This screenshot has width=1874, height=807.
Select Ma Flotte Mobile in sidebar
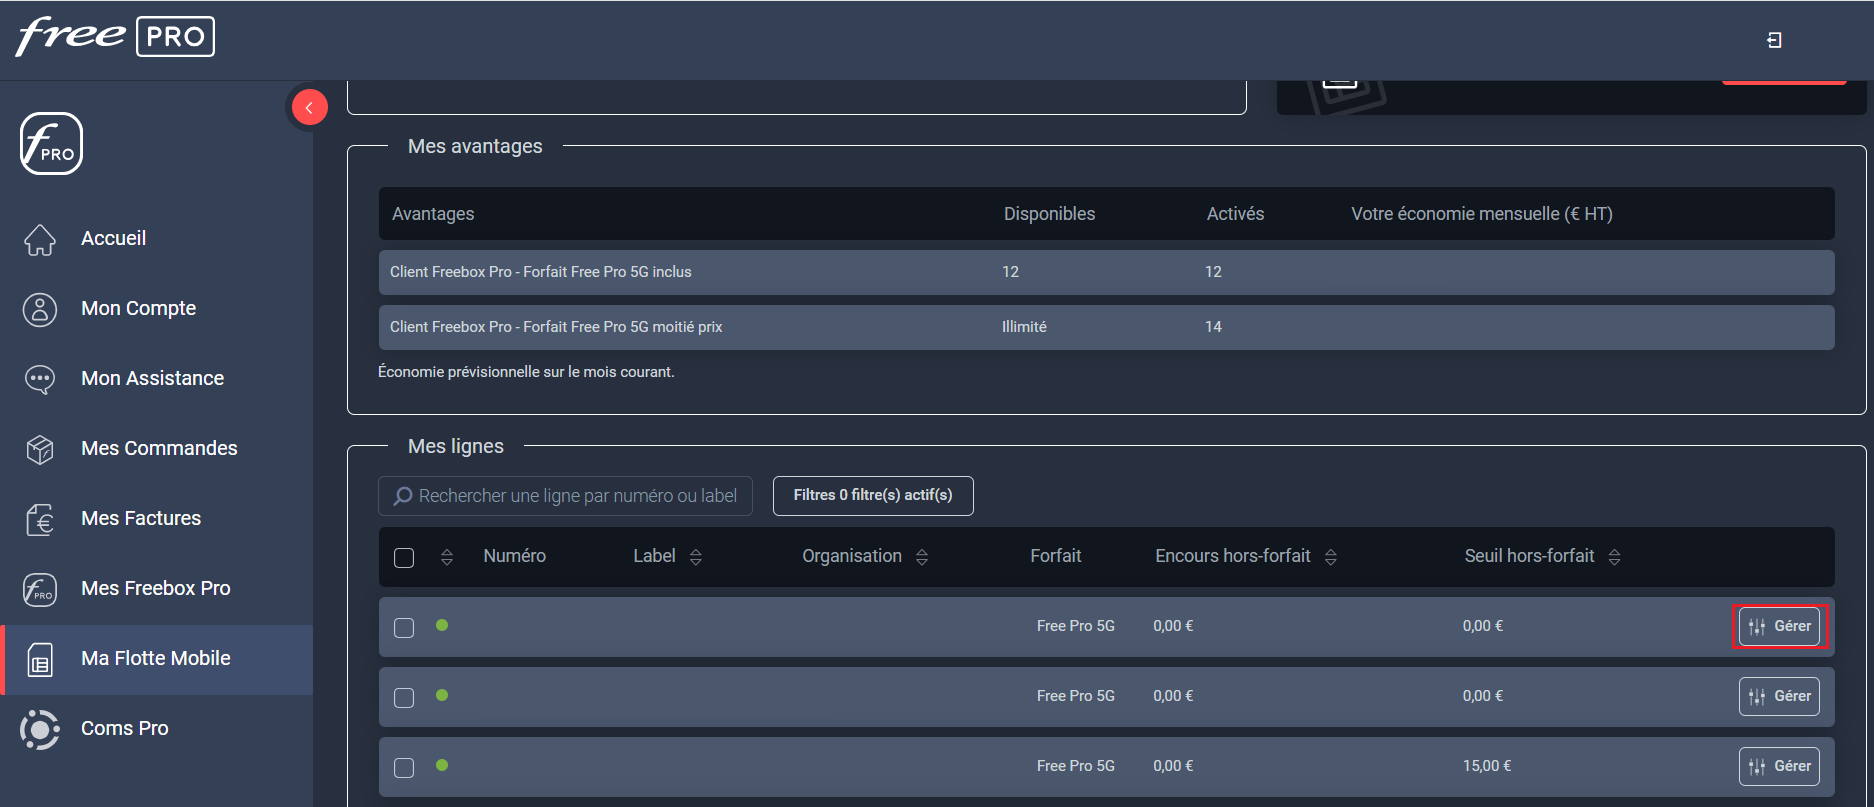tap(156, 659)
